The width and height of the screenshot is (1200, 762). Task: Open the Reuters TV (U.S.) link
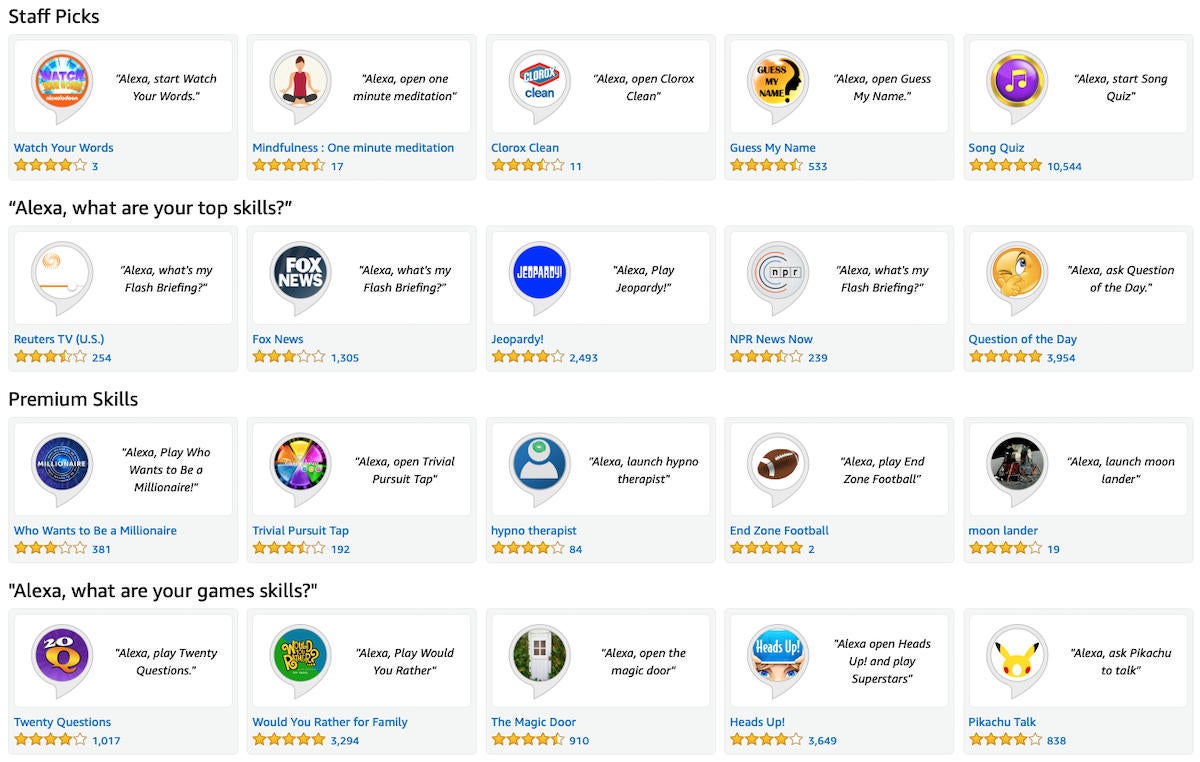tap(59, 339)
